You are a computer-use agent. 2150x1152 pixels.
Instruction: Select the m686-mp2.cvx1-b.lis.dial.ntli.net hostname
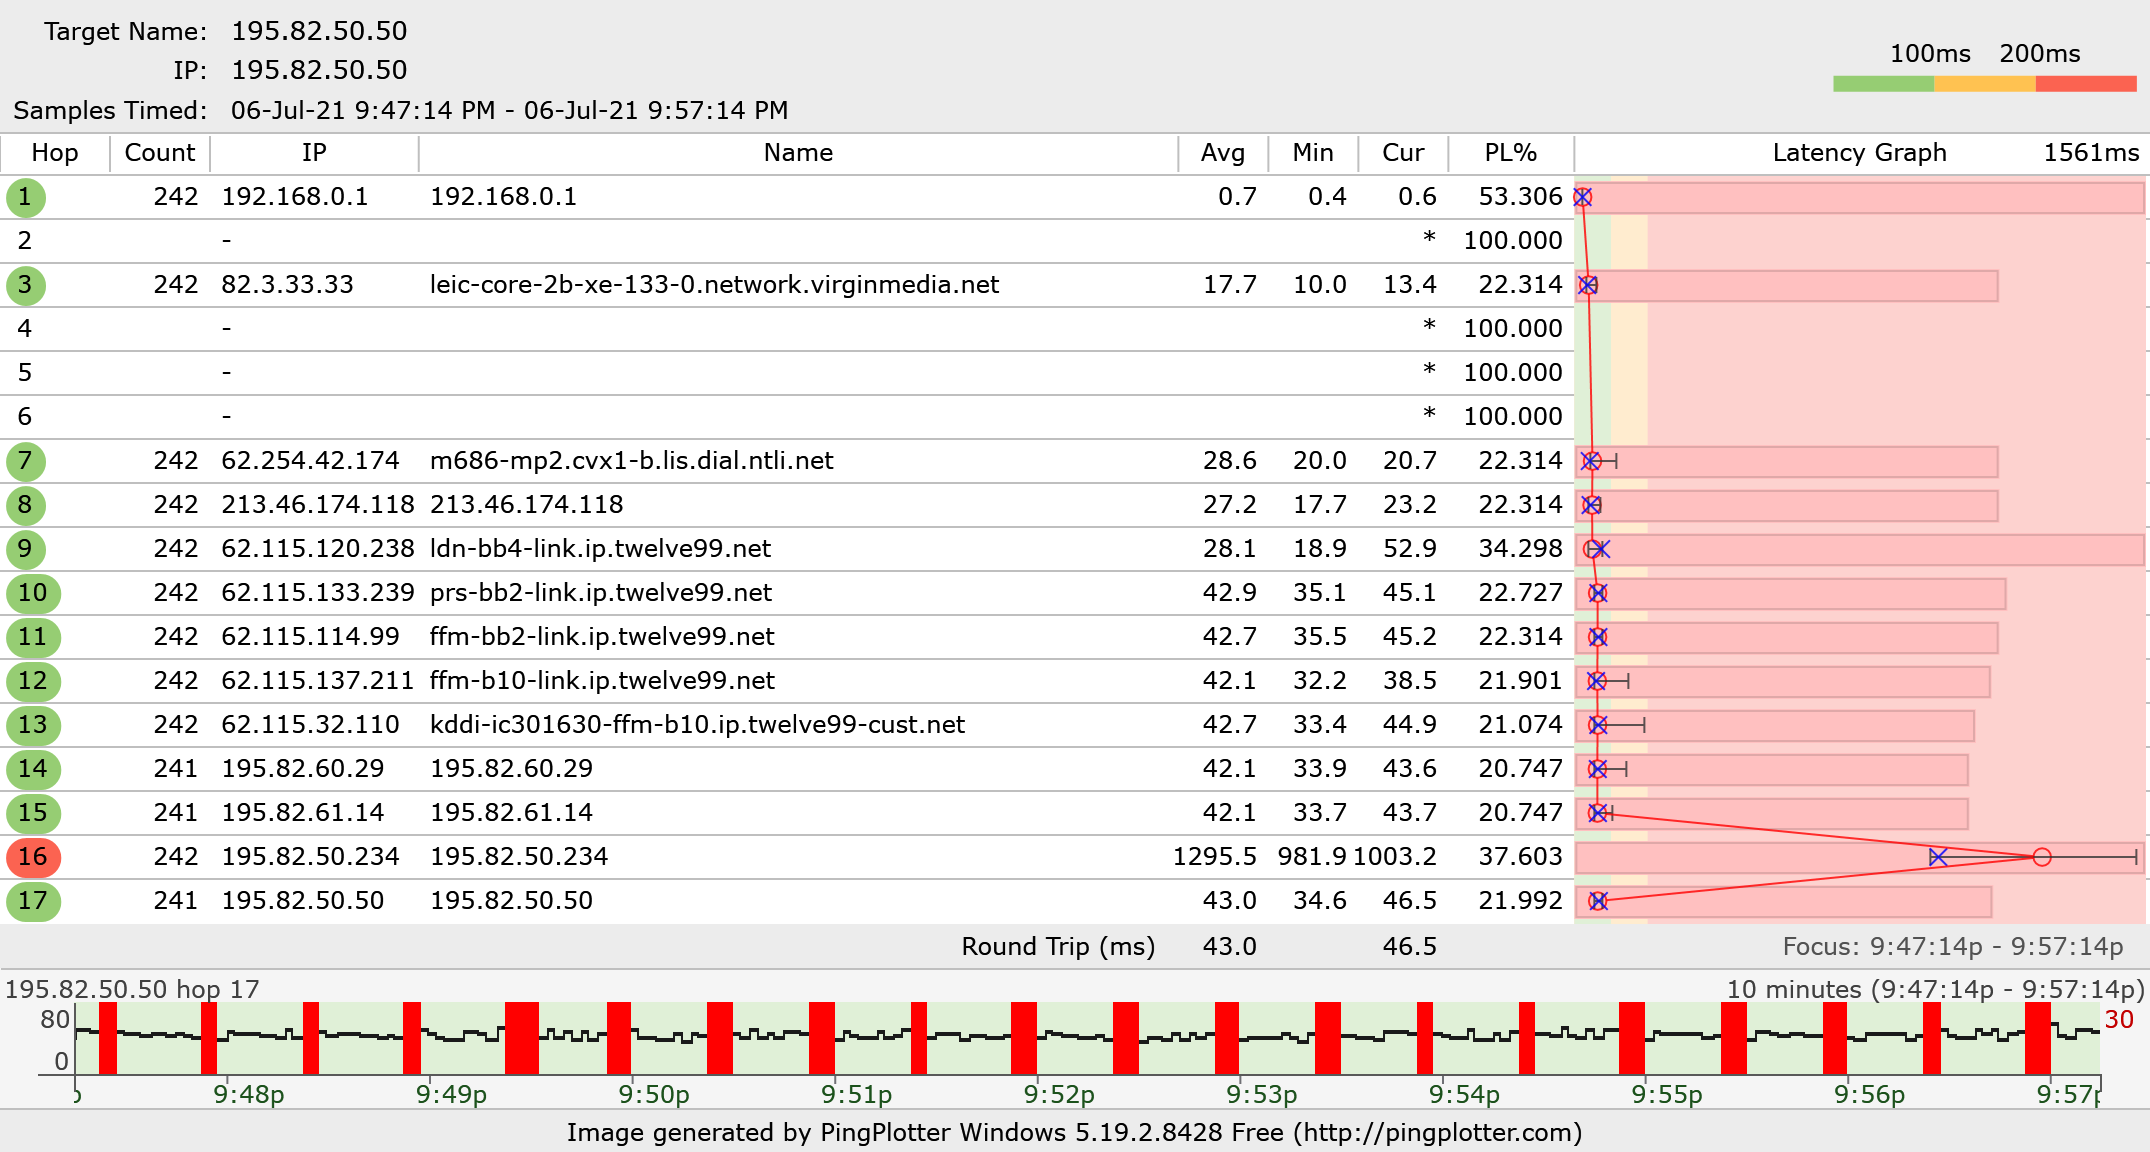(631, 461)
